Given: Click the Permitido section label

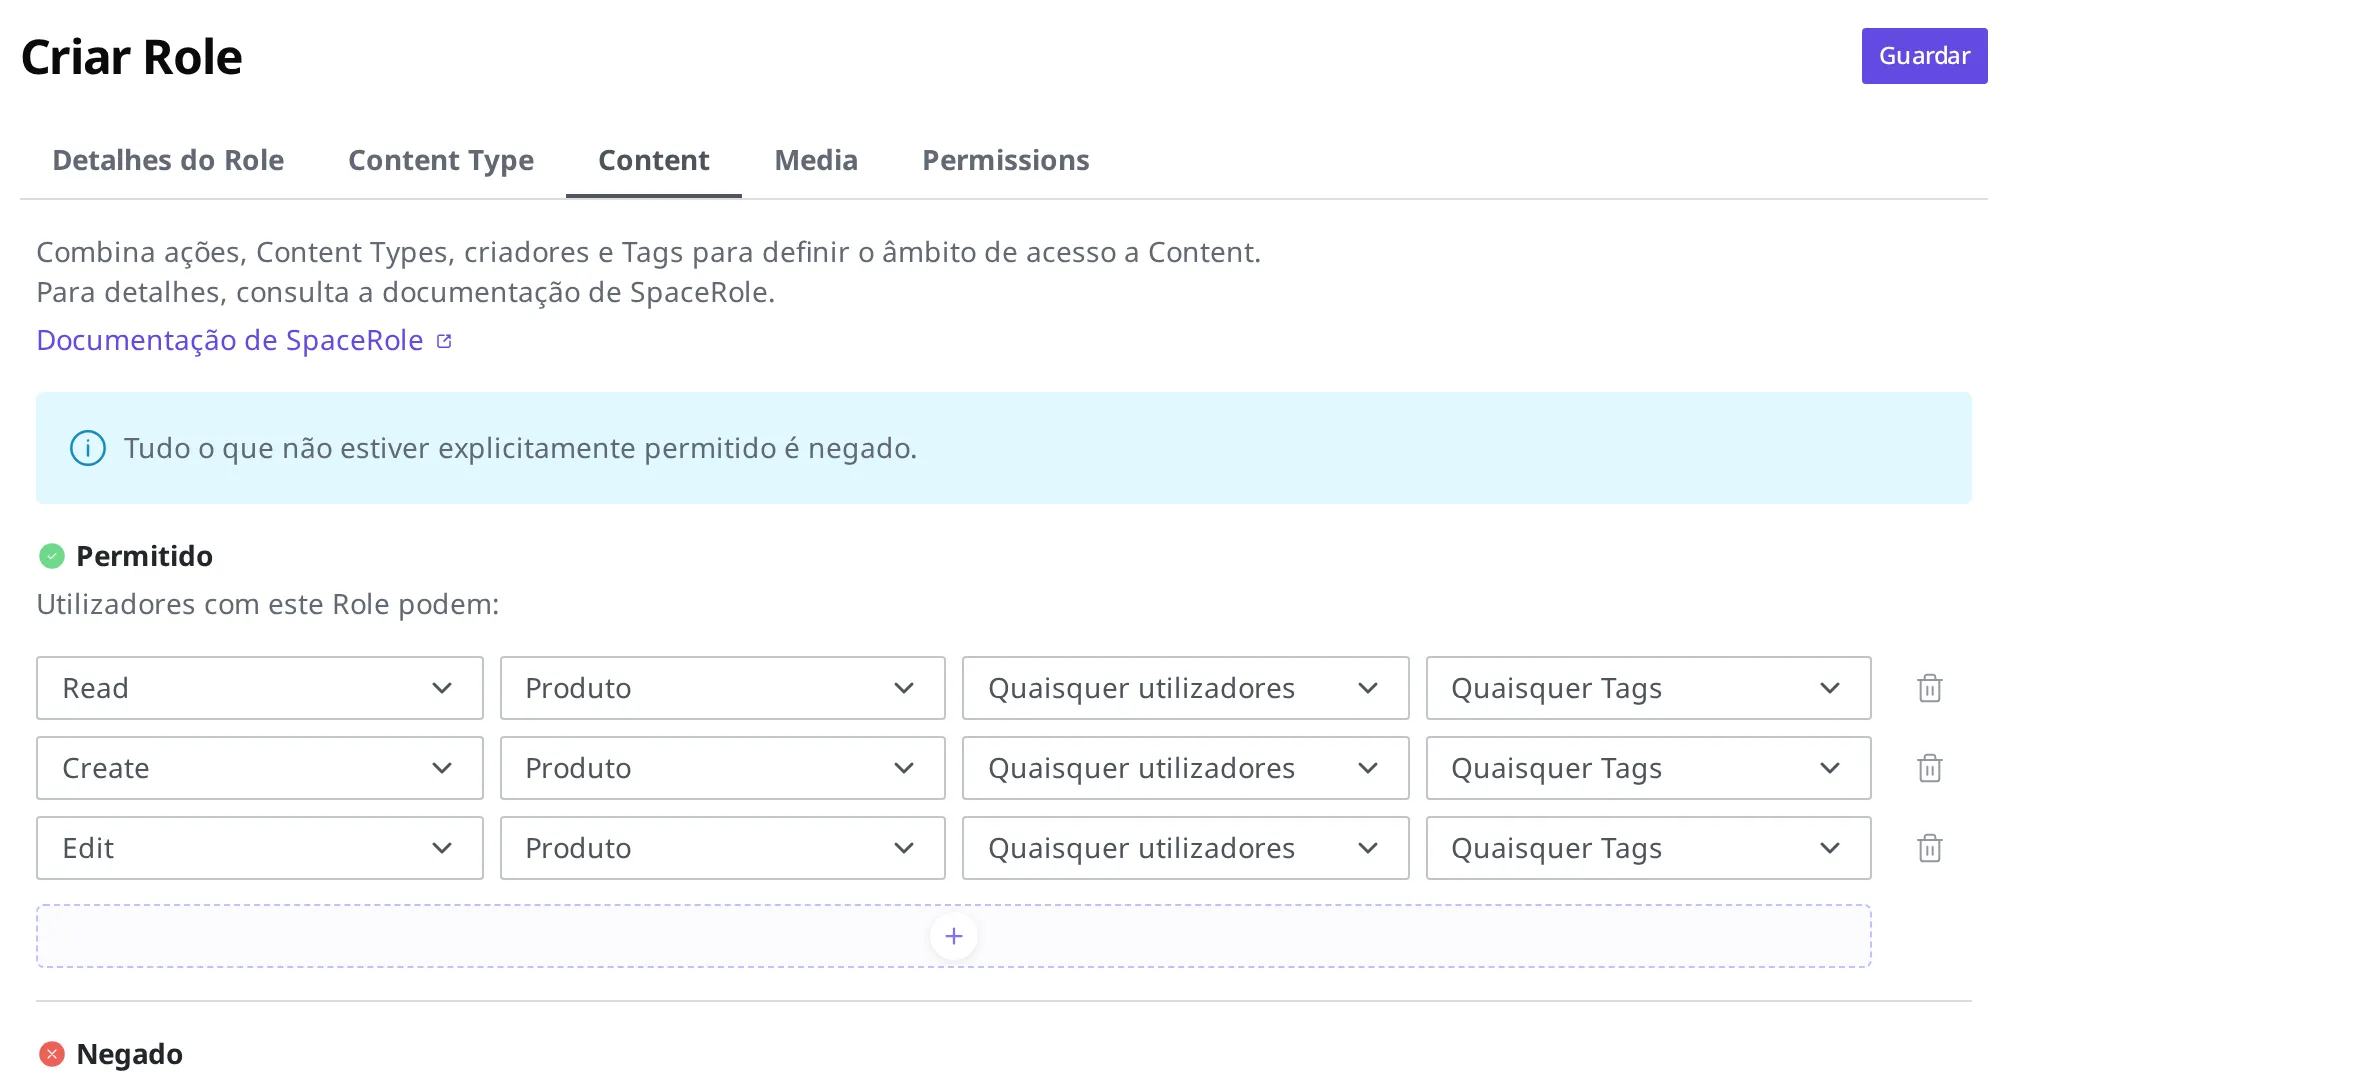Looking at the screenshot, I should [145, 556].
